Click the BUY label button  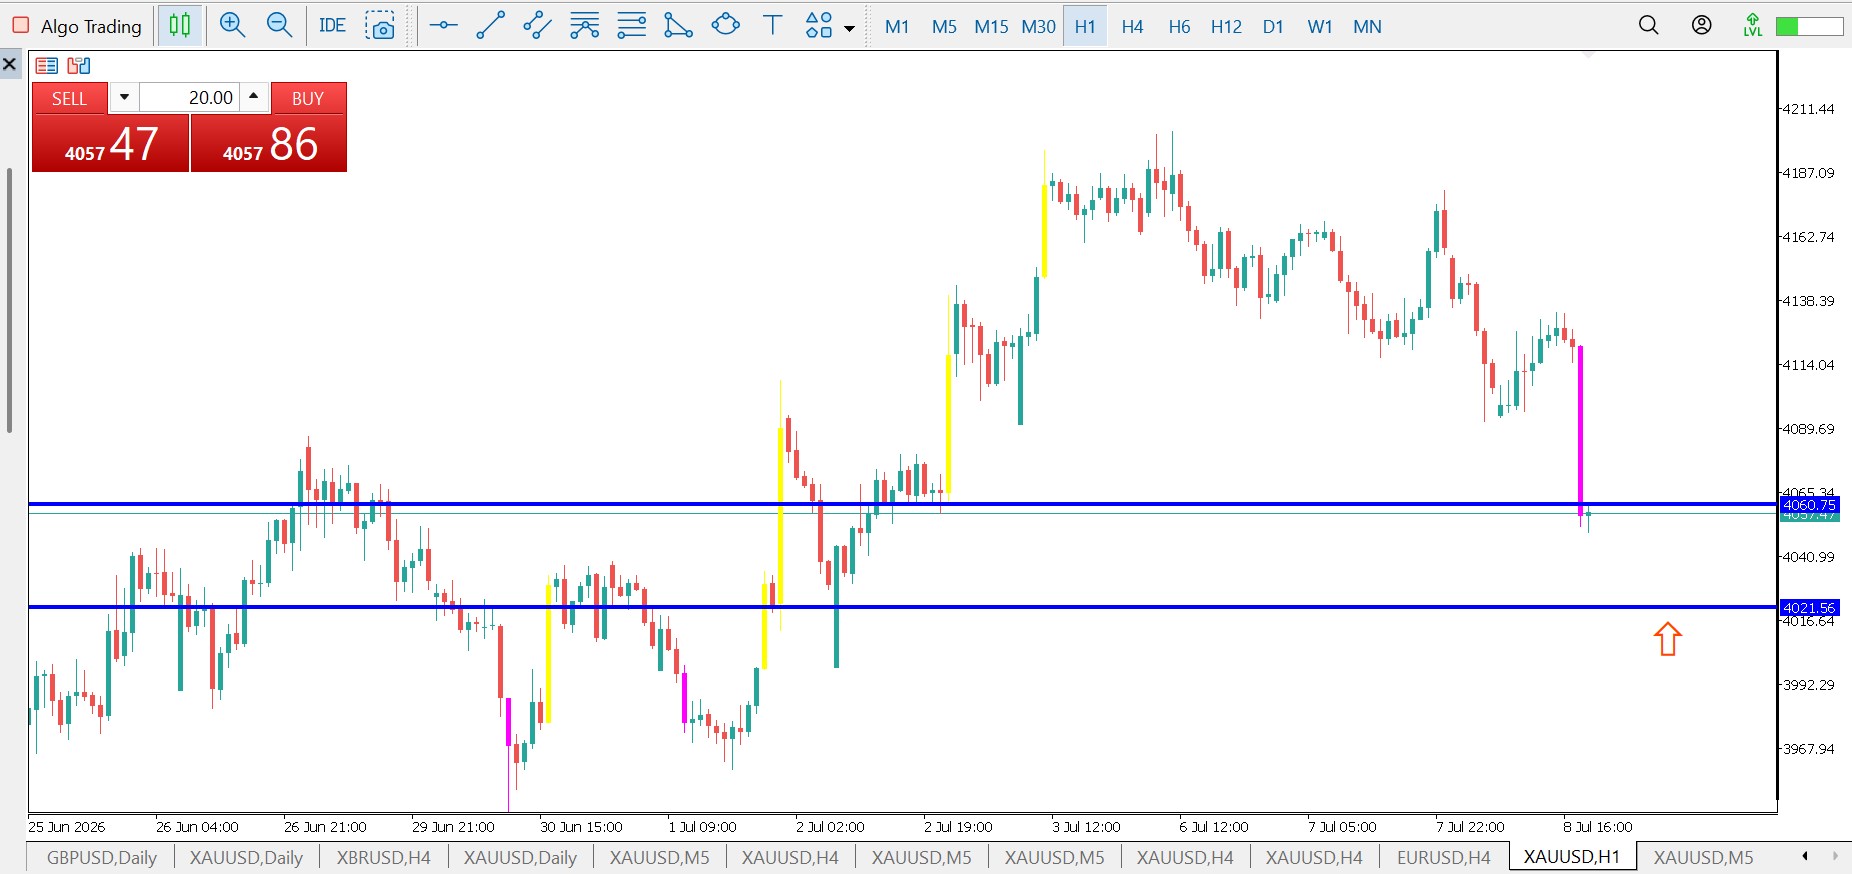pyautogui.click(x=308, y=98)
